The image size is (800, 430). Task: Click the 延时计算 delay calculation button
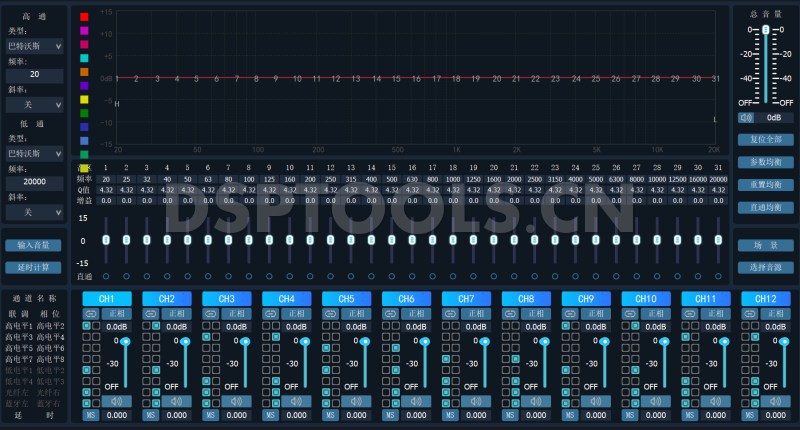tap(34, 267)
